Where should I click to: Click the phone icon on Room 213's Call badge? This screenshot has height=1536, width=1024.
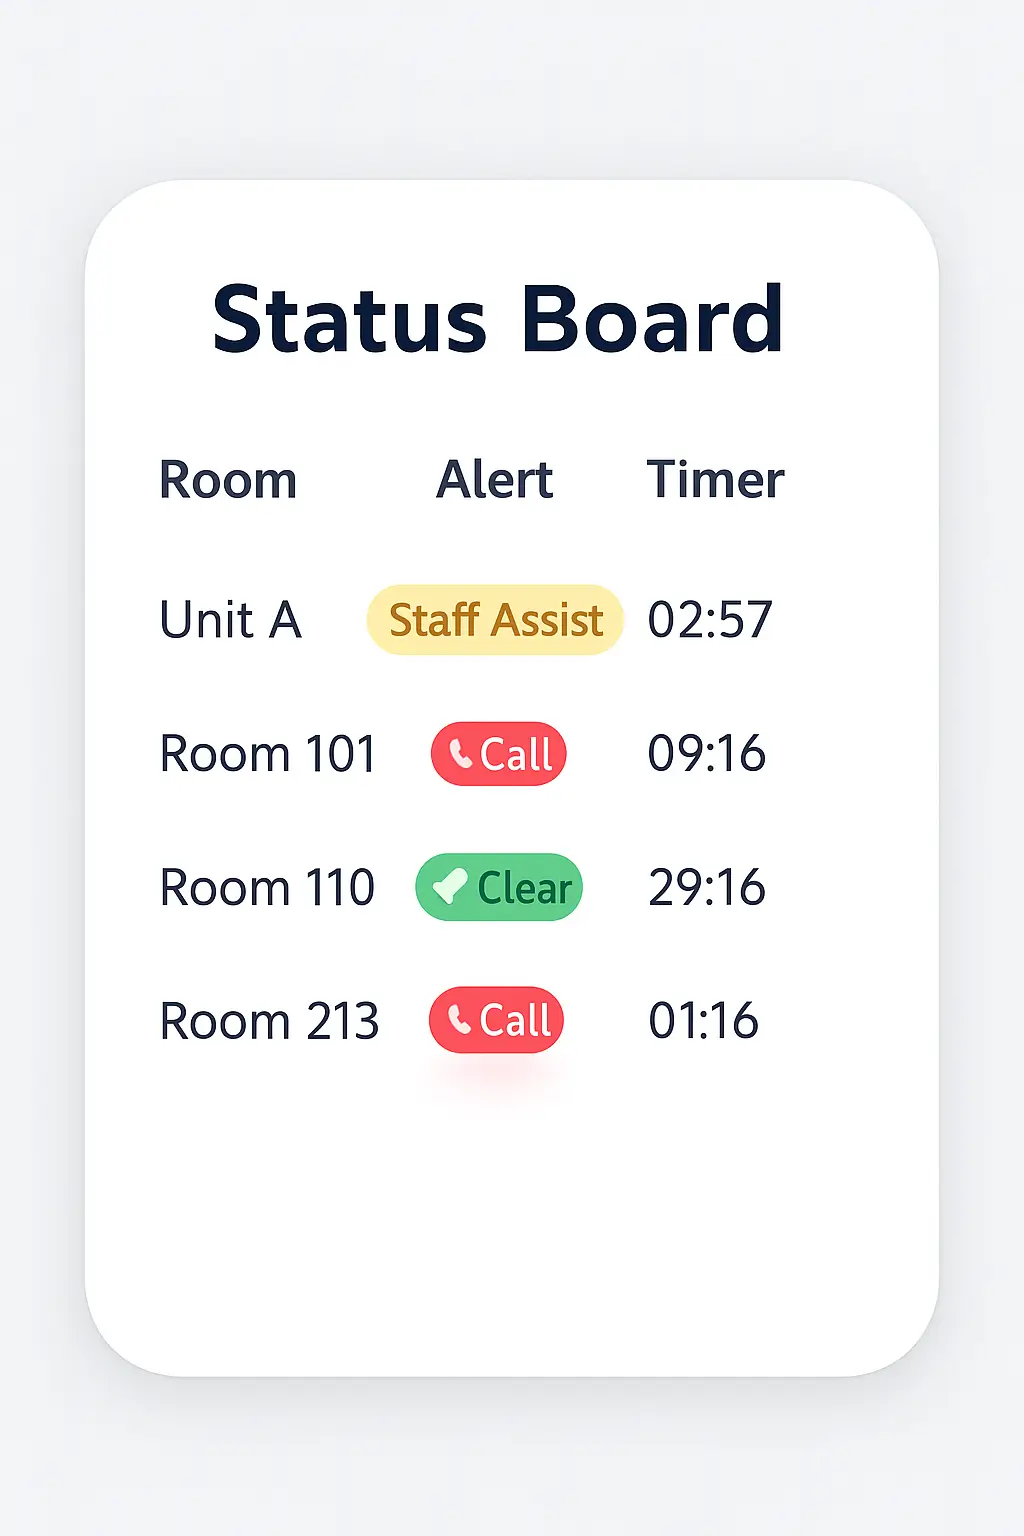[x=460, y=1021]
